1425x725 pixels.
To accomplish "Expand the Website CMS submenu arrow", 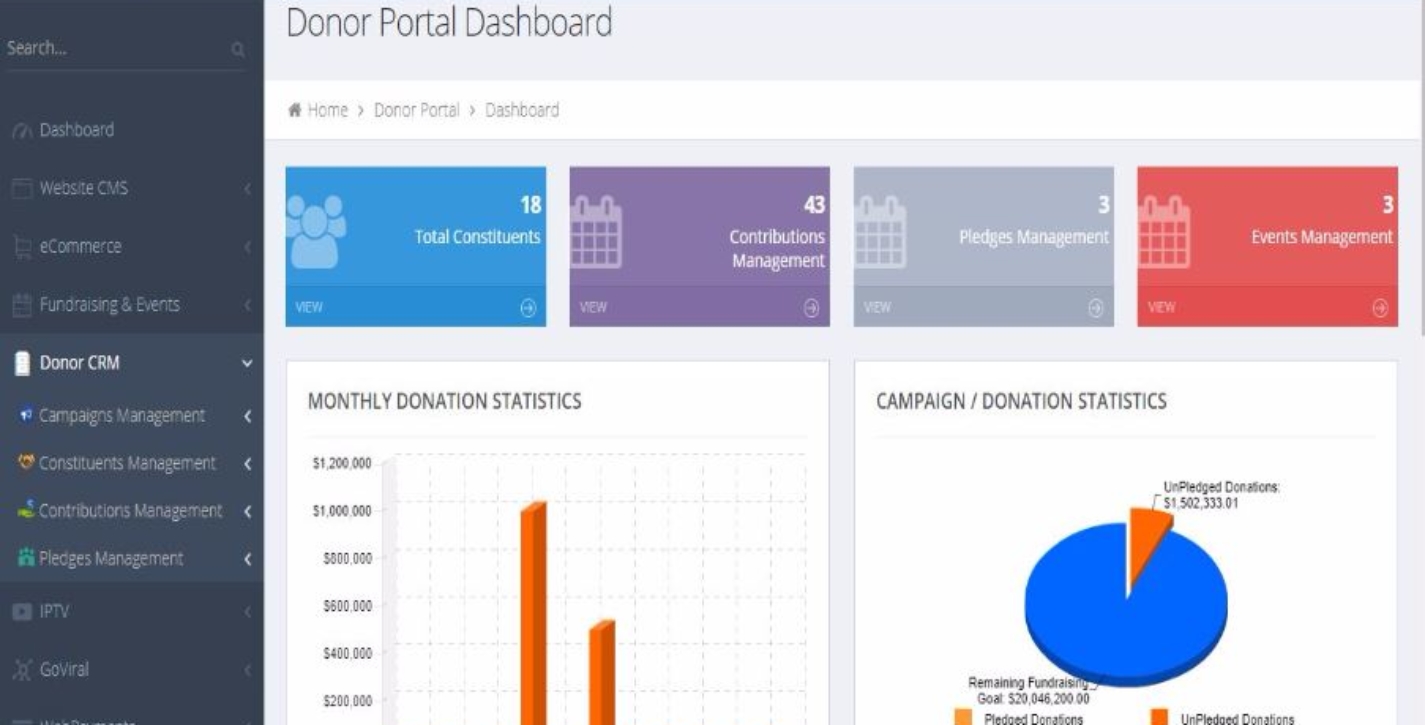I will [247, 188].
